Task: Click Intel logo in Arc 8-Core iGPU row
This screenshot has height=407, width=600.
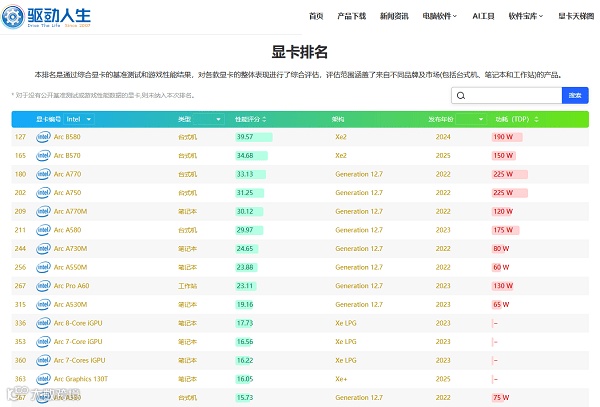Action: click(43, 323)
